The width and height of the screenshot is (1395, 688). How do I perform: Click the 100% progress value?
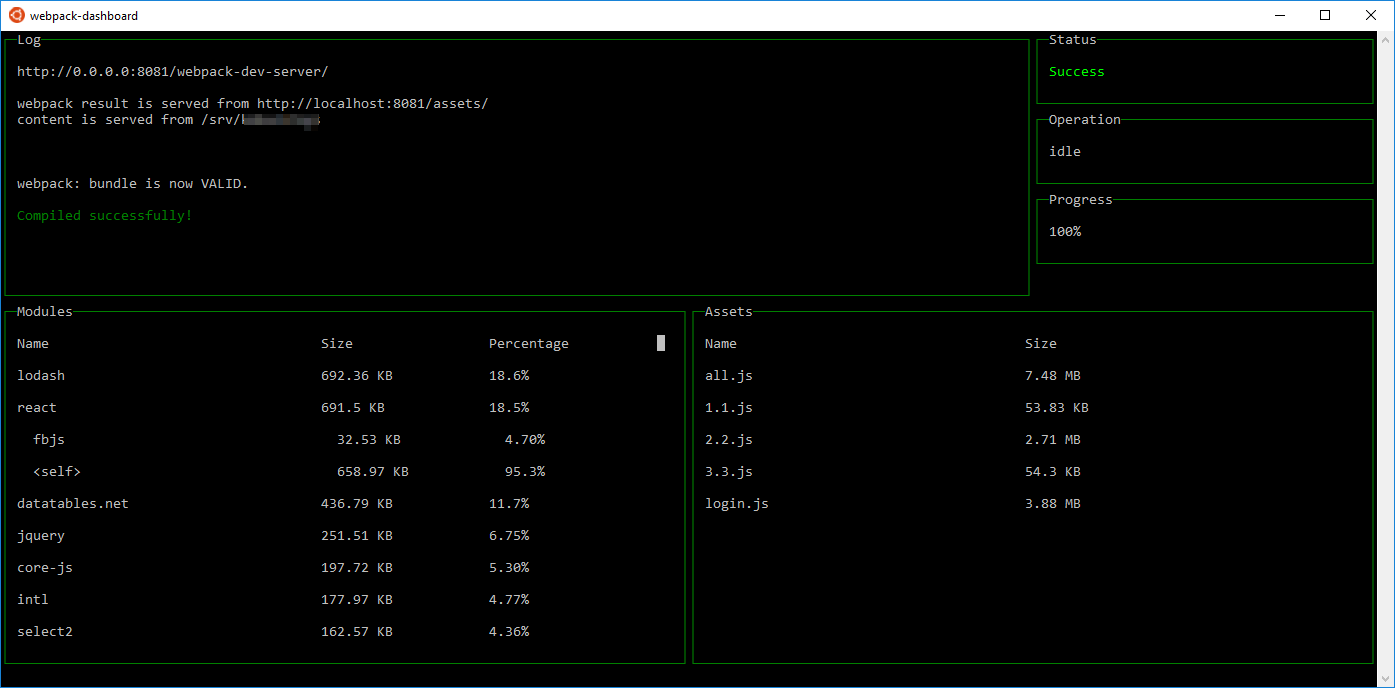pos(1065,232)
